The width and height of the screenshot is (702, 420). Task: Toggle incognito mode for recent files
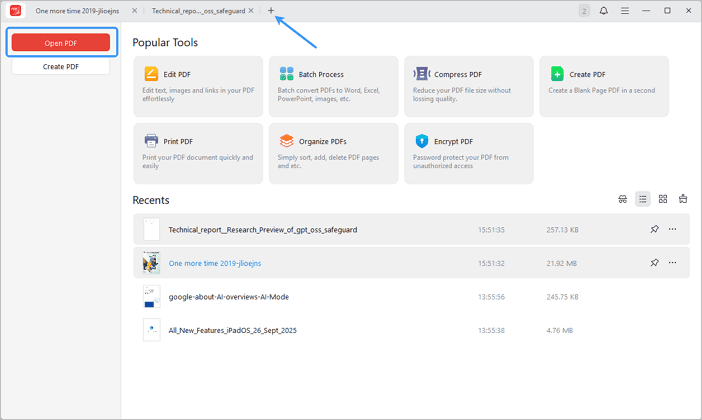coord(622,199)
